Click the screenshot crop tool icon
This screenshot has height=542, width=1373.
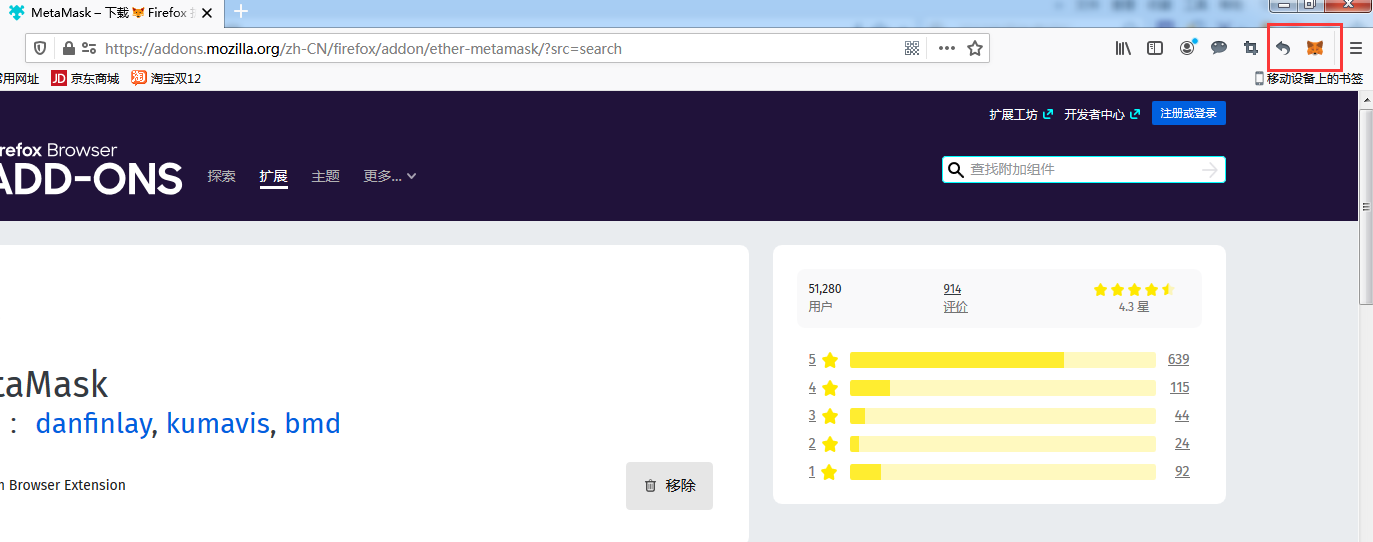click(x=1251, y=48)
